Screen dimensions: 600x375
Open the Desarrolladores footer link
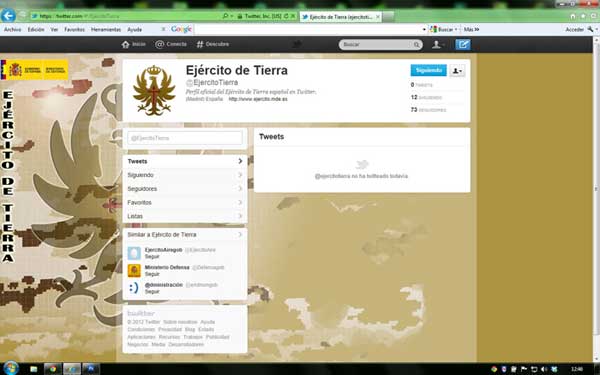click(x=186, y=344)
